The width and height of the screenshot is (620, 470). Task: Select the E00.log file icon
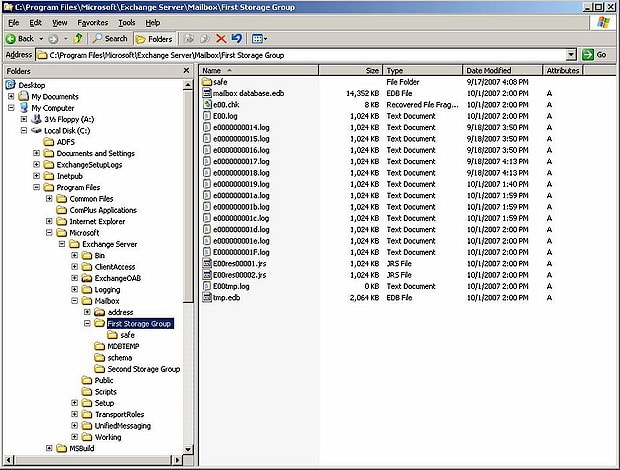pos(207,116)
